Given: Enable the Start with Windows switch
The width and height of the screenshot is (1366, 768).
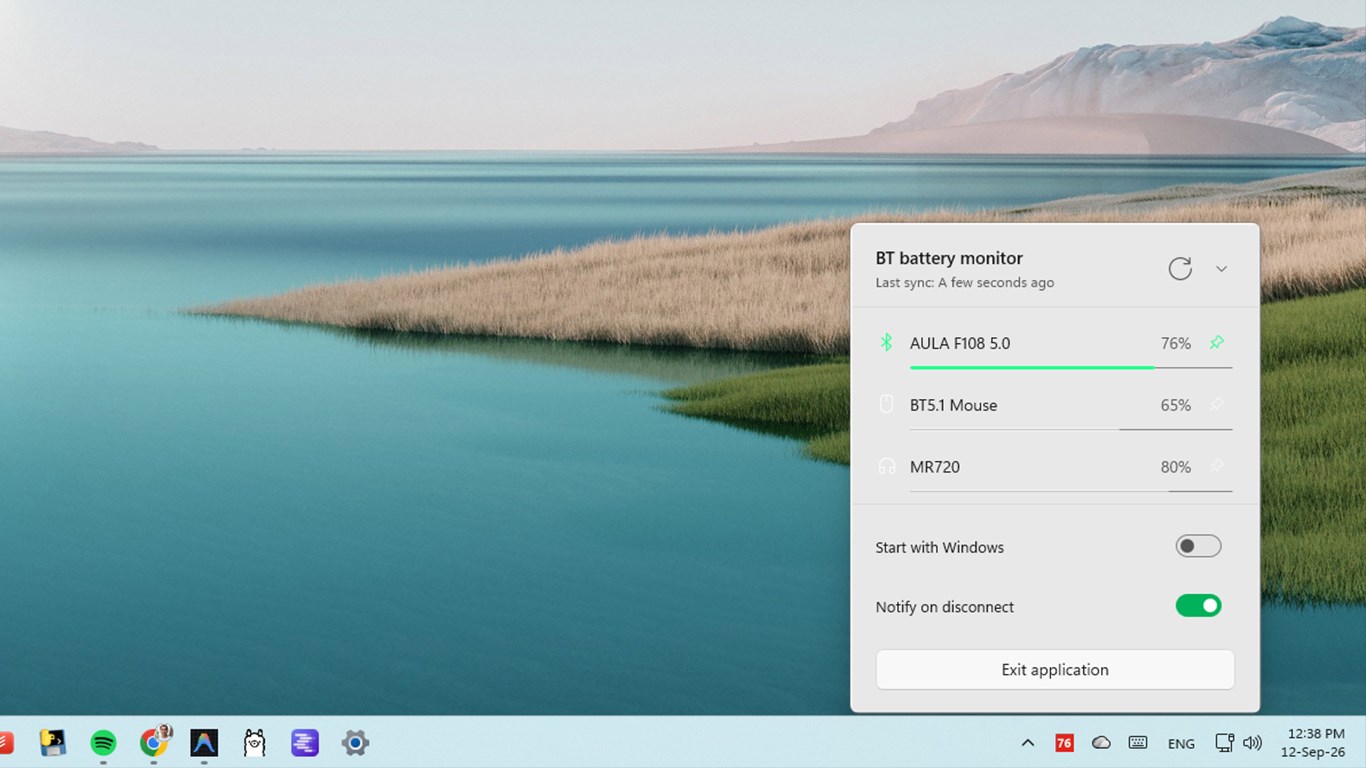Looking at the screenshot, I should (1198, 546).
